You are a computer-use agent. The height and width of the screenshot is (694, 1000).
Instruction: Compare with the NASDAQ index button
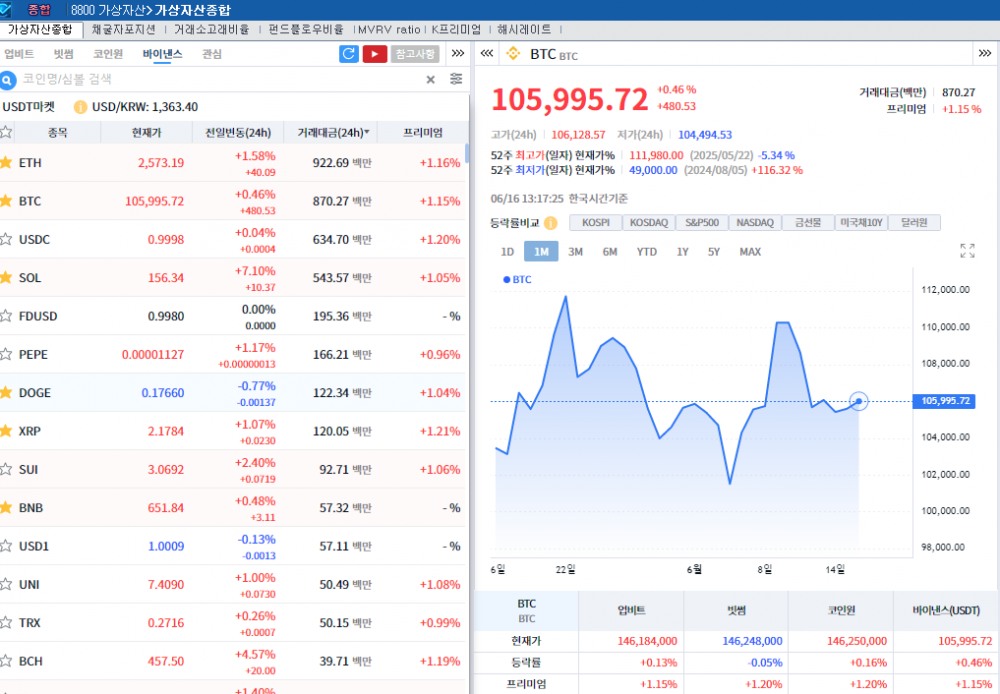[x=755, y=223]
